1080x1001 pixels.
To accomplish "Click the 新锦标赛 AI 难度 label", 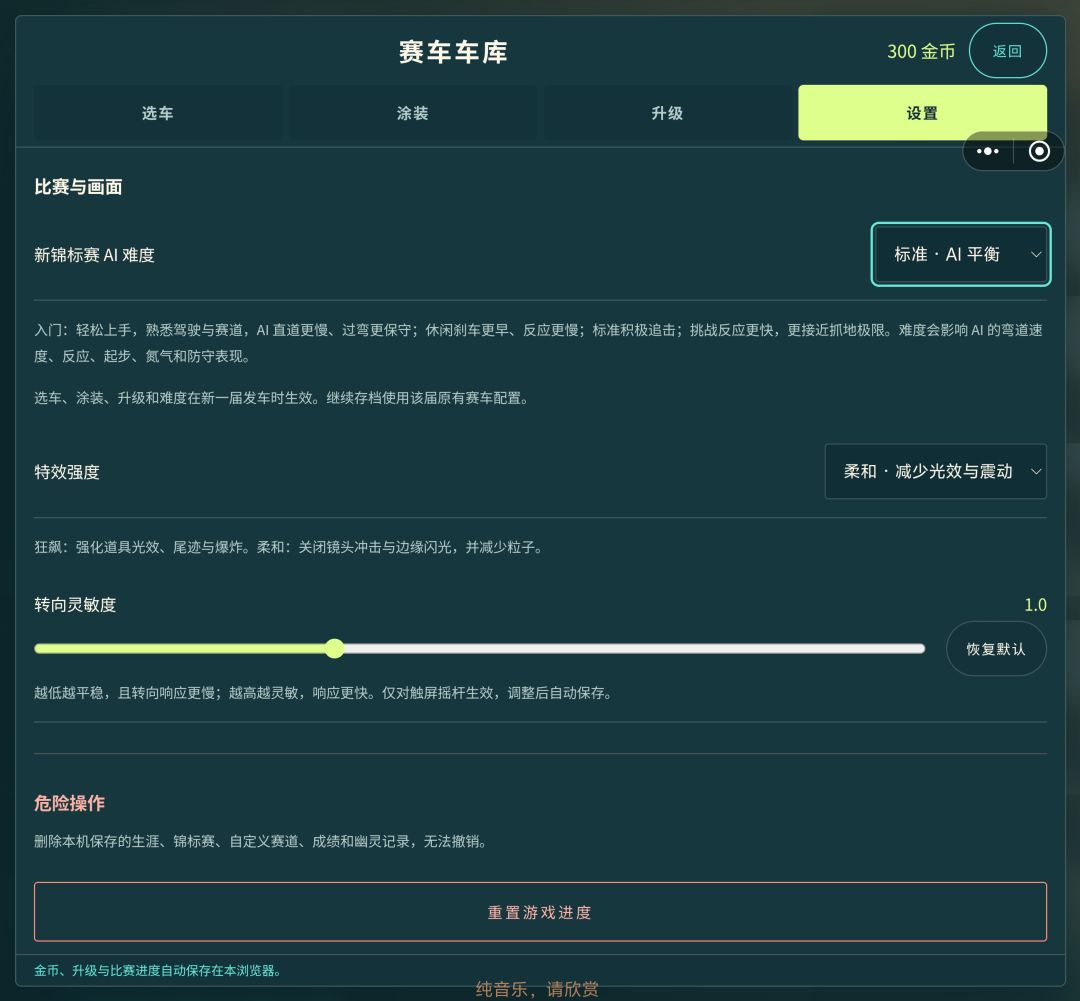I will click(x=94, y=255).
